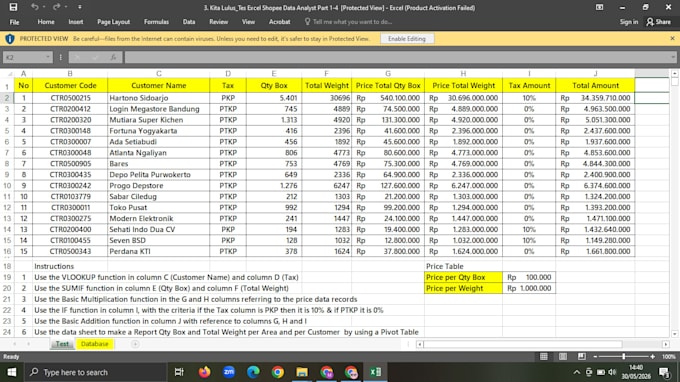Click the Redo arrow icon
Viewport: 680px width, 382px height.
56,7
